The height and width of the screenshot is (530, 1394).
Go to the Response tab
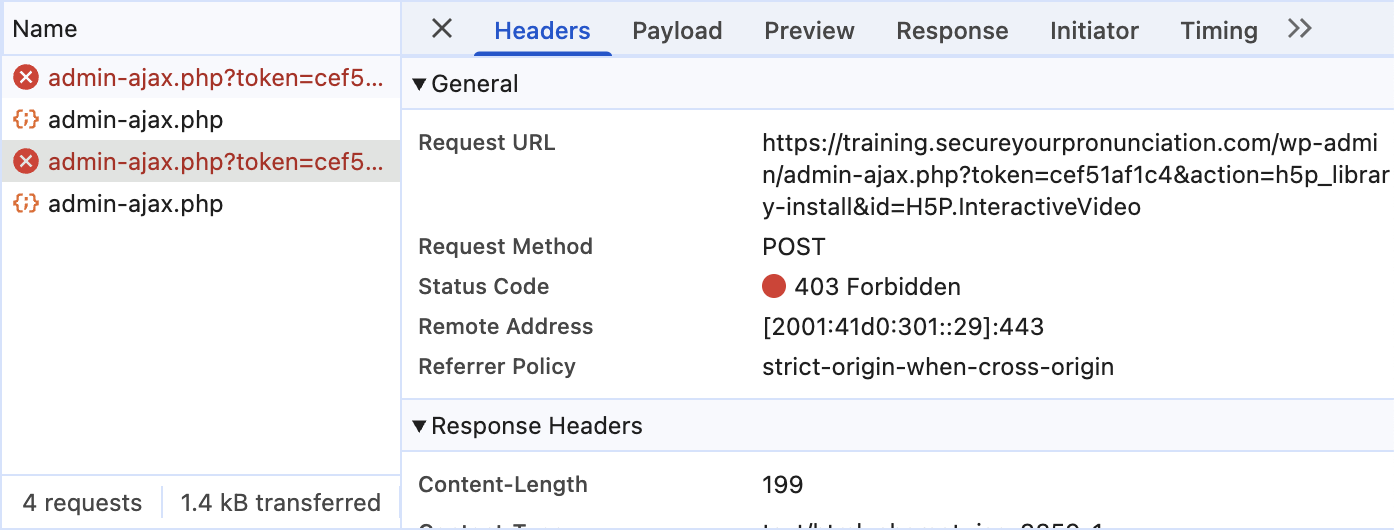click(952, 31)
